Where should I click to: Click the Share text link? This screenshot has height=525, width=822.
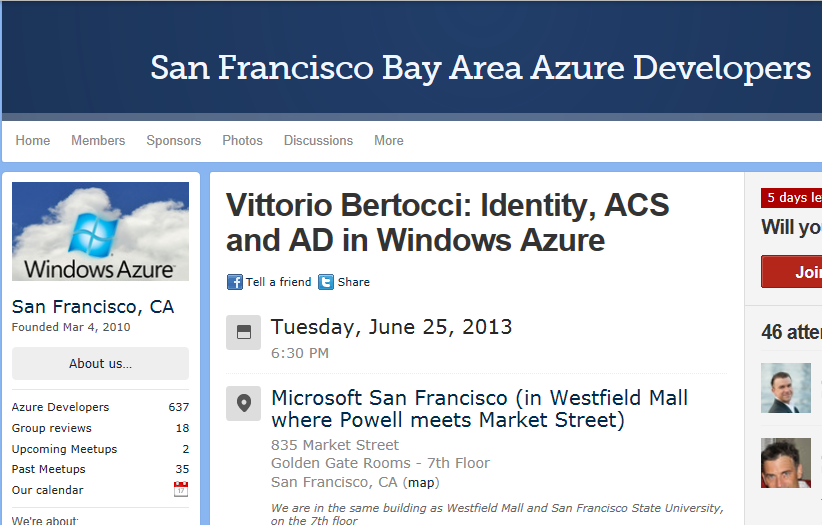353,282
